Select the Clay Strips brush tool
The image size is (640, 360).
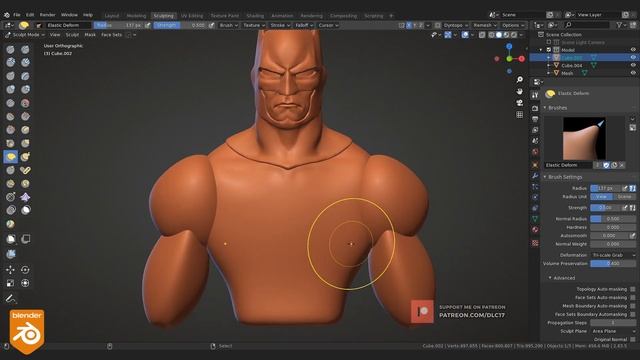[x=25, y=62]
